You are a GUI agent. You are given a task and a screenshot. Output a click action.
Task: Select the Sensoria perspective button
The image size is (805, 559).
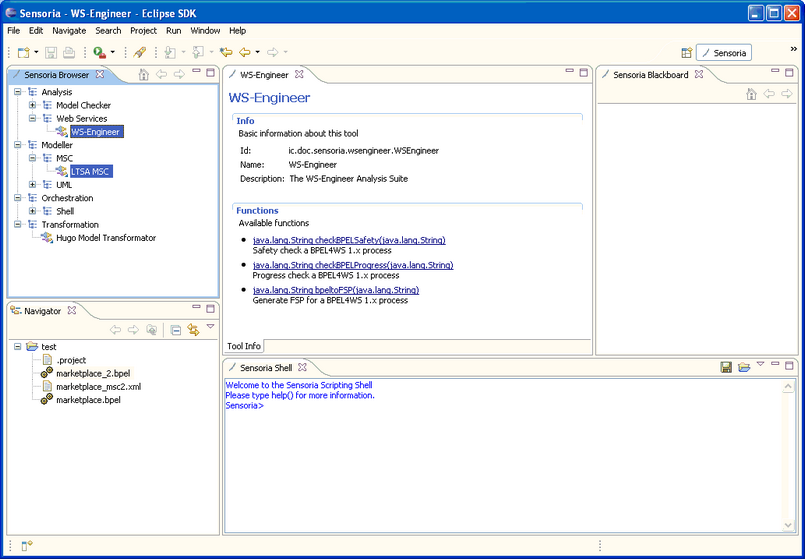coord(724,53)
